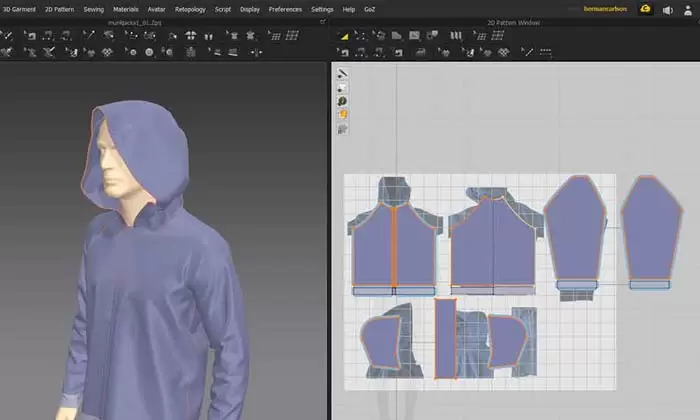Image resolution: width=700 pixels, height=420 pixels.
Task: Expand the Materials menu
Action: (125, 9)
